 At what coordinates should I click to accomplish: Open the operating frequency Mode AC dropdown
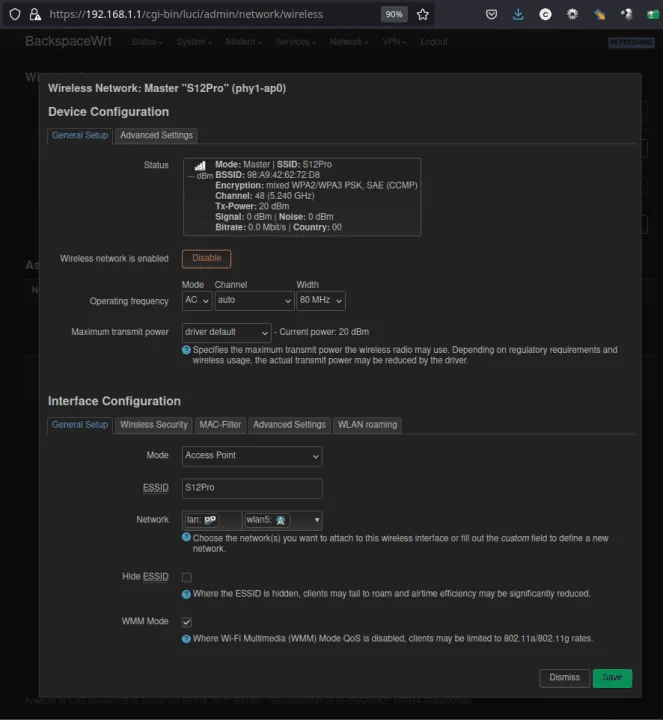point(197,301)
